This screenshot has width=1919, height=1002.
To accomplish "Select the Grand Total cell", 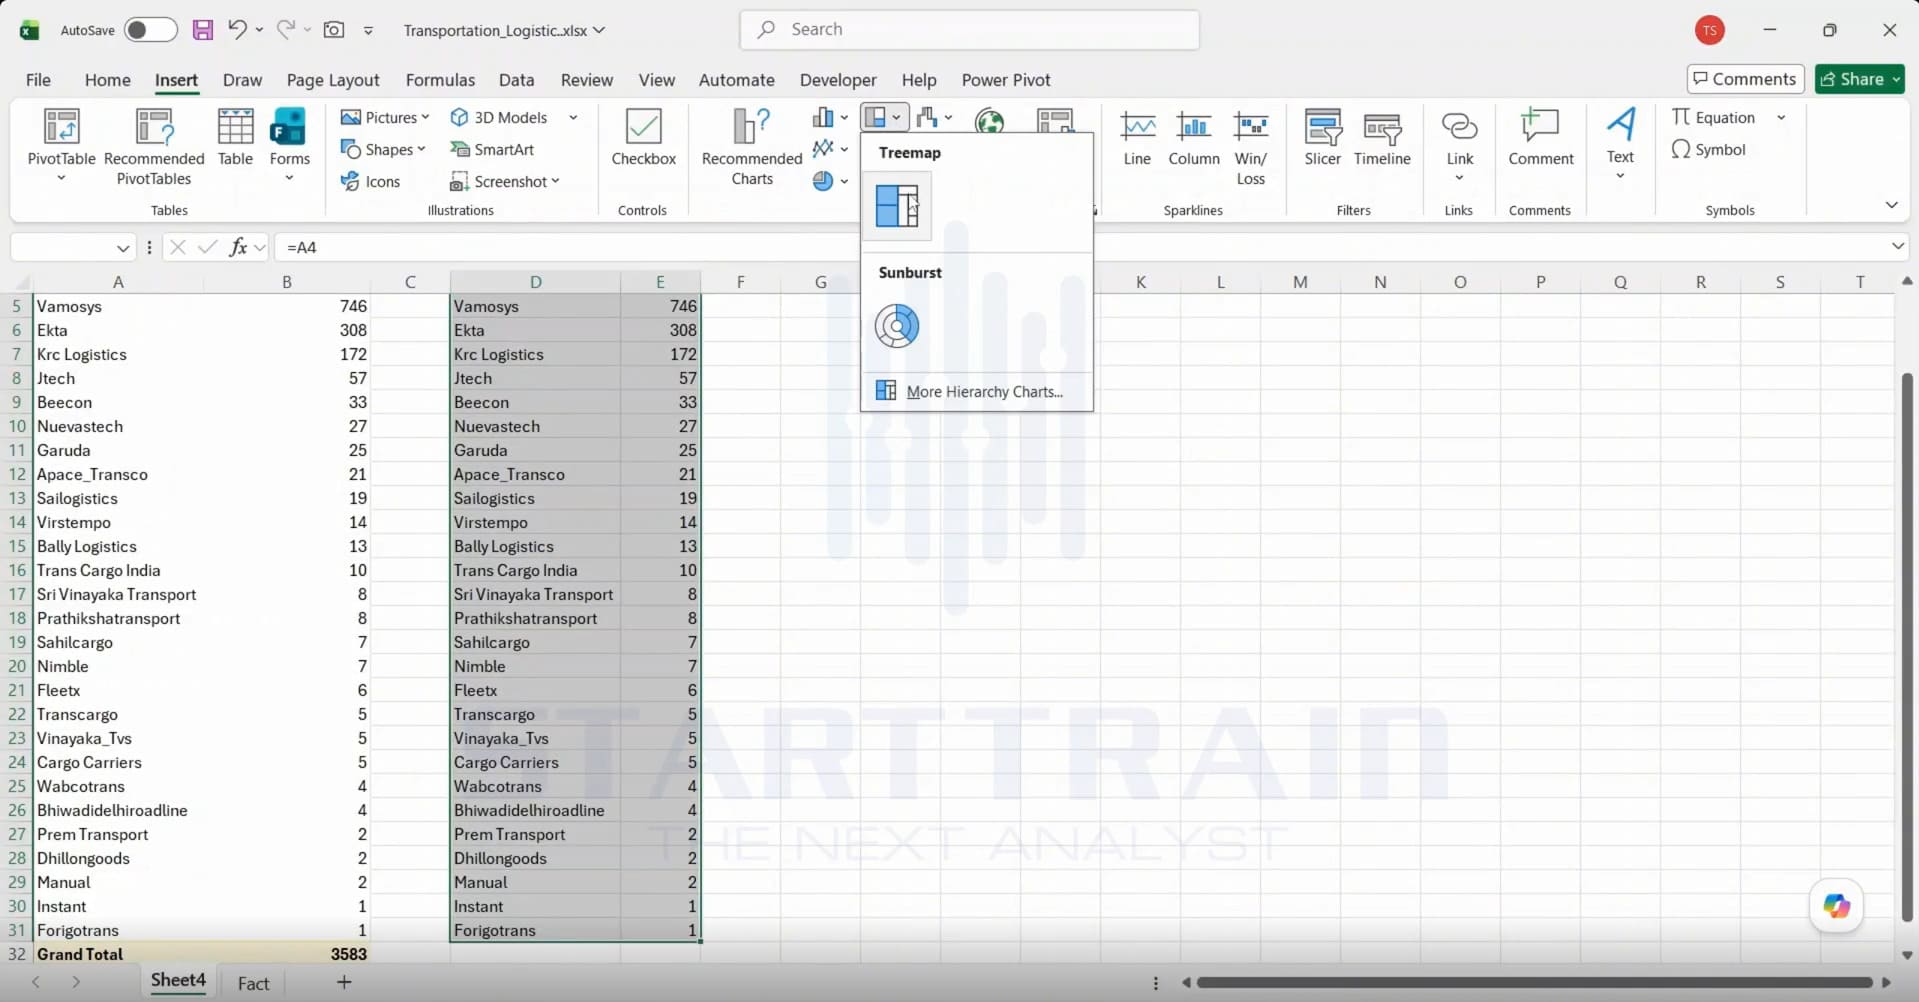I will pyautogui.click(x=118, y=954).
